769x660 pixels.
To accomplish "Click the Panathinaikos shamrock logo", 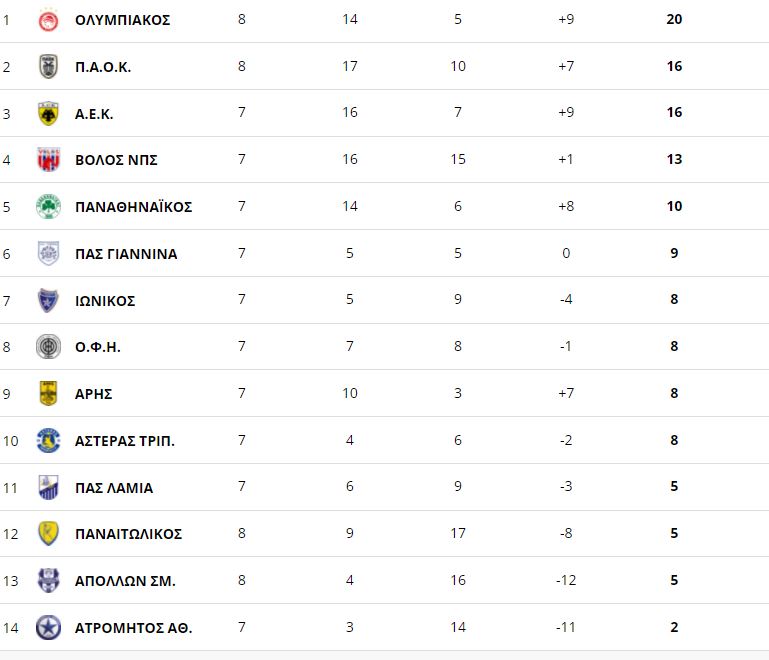I will coord(48,207).
